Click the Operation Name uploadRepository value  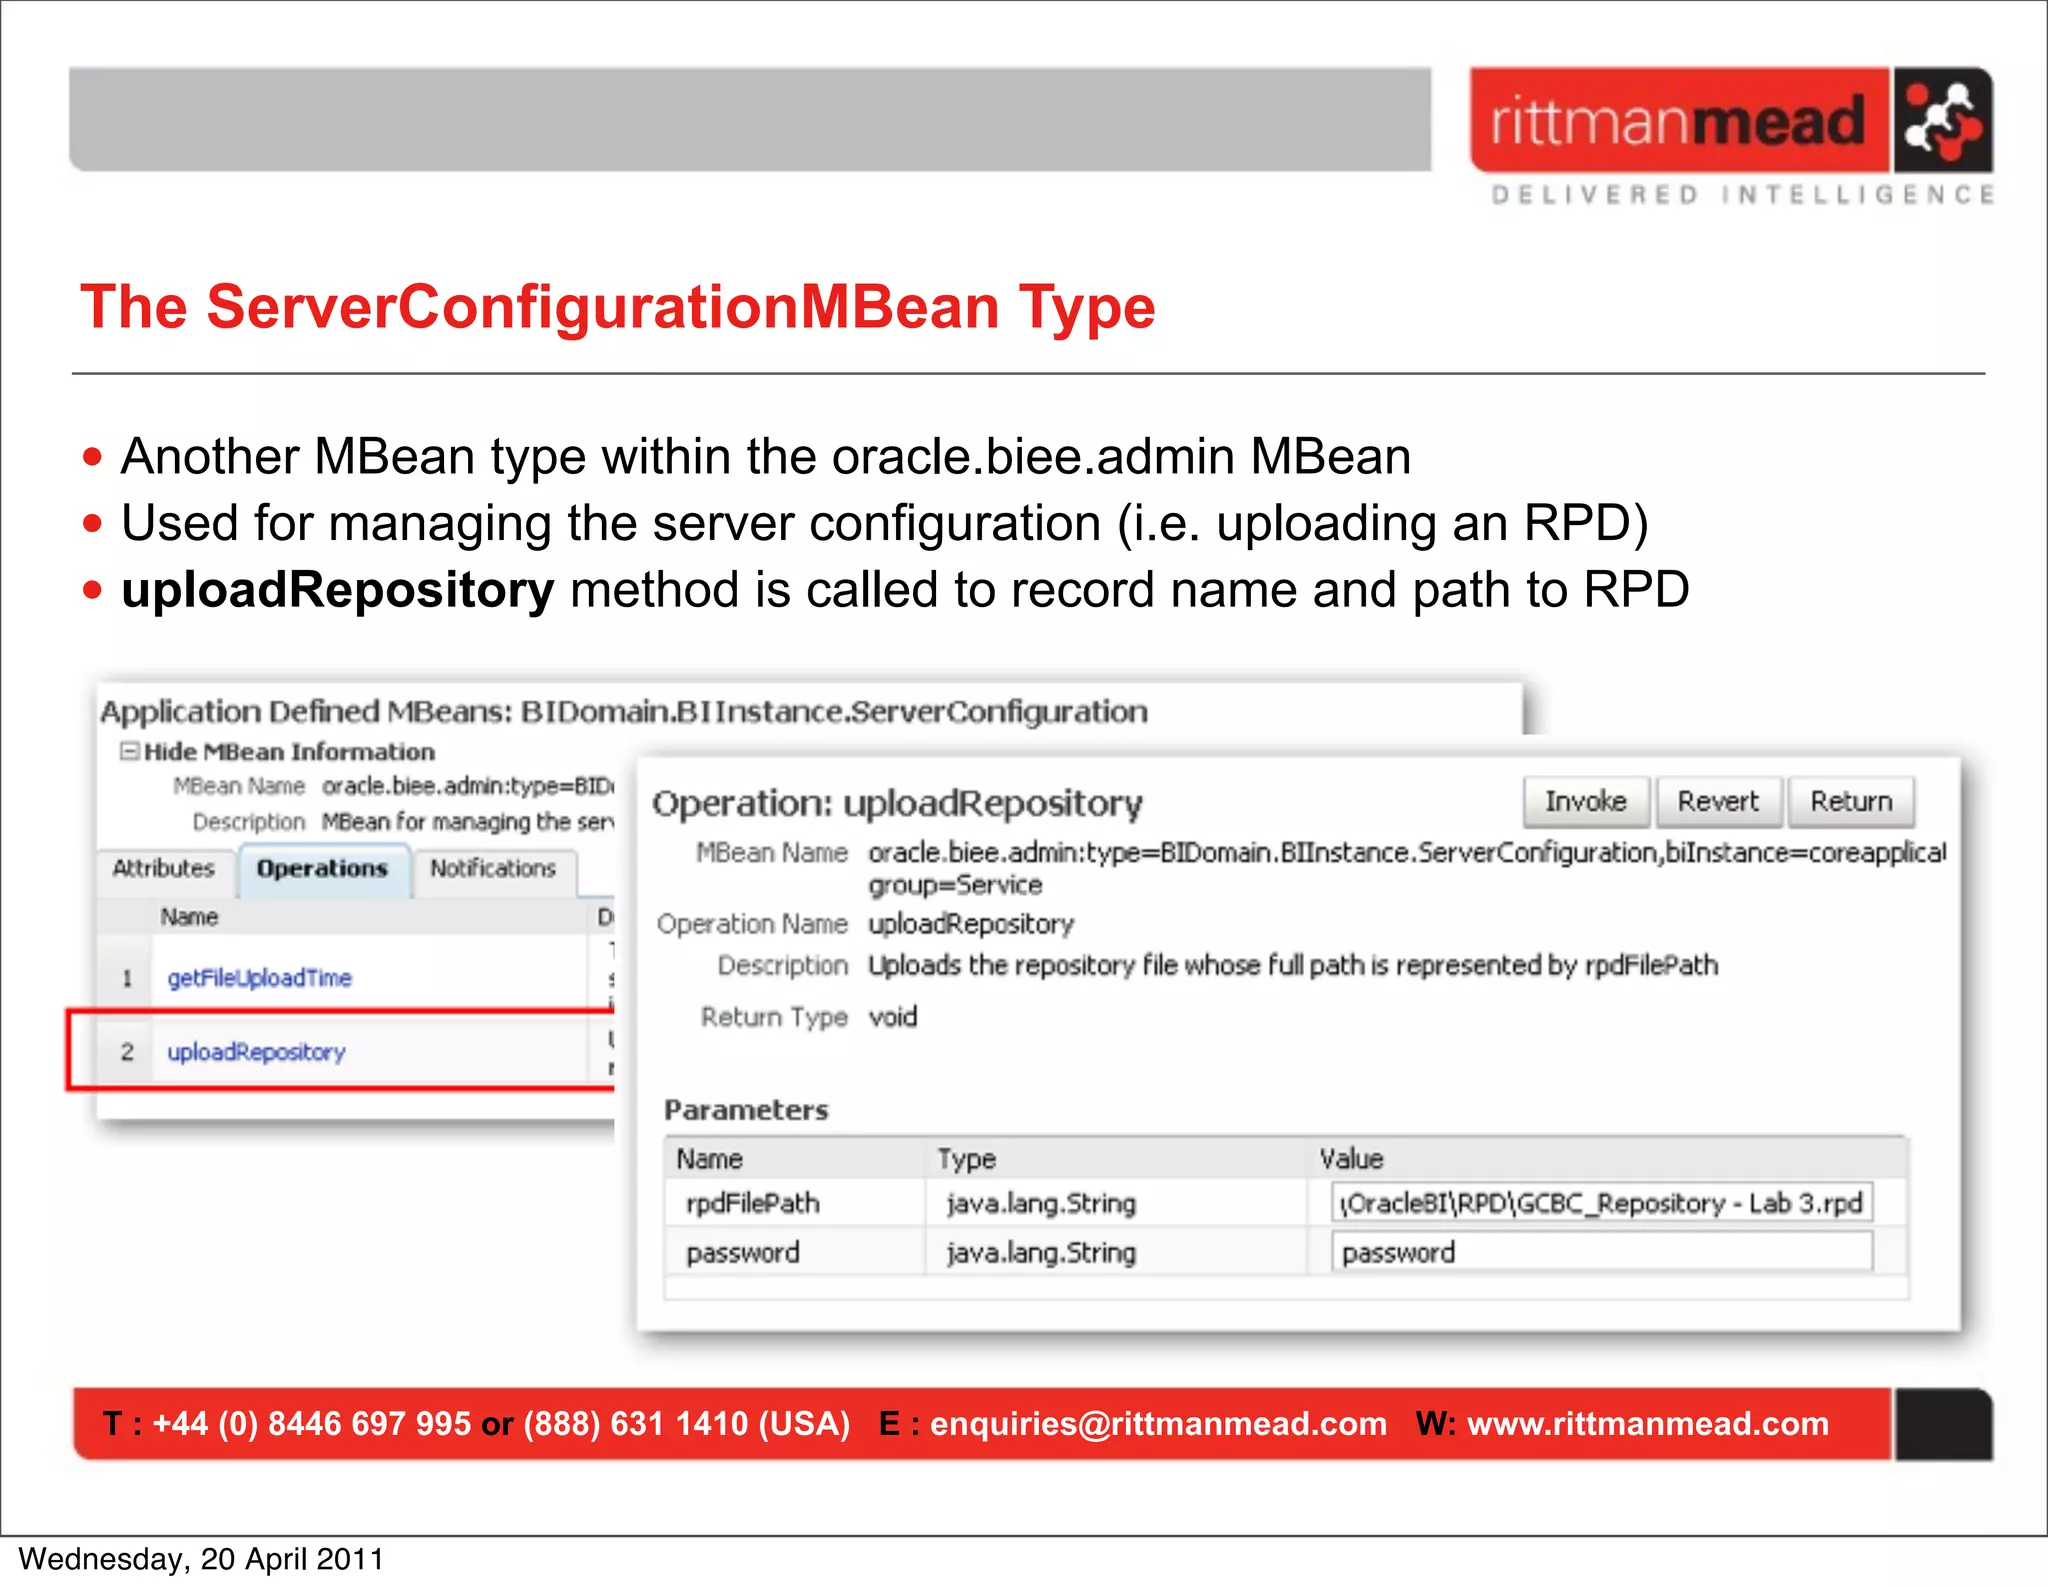pos(971,924)
